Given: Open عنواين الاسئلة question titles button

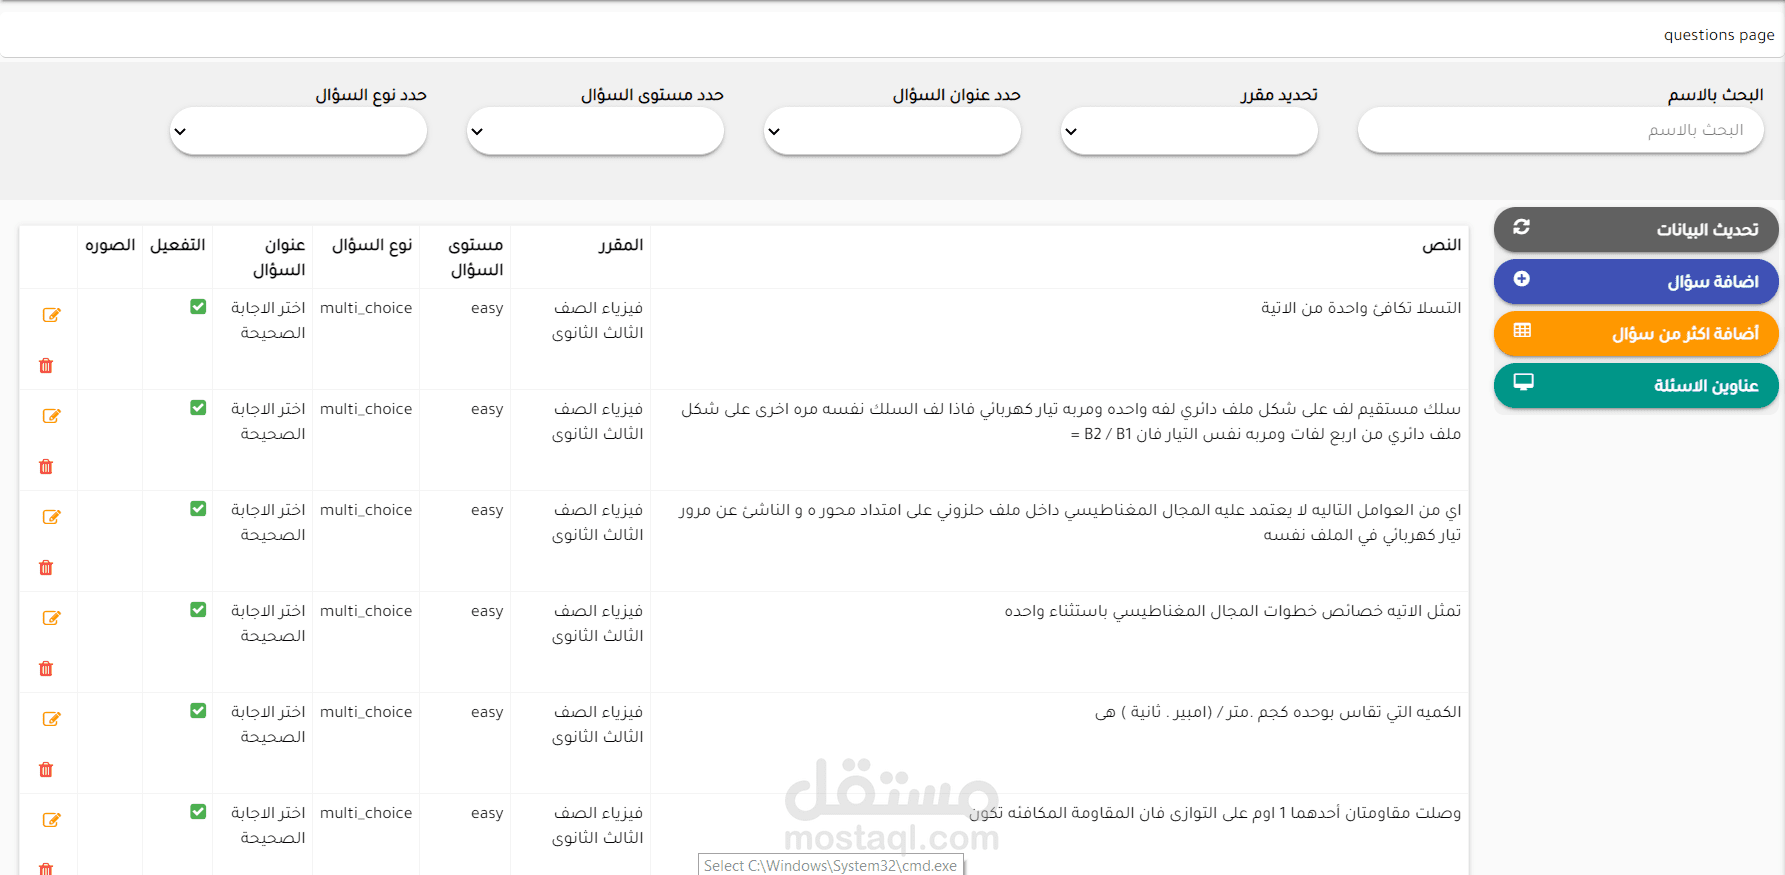Looking at the screenshot, I should pyautogui.click(x=1636, y=386).
